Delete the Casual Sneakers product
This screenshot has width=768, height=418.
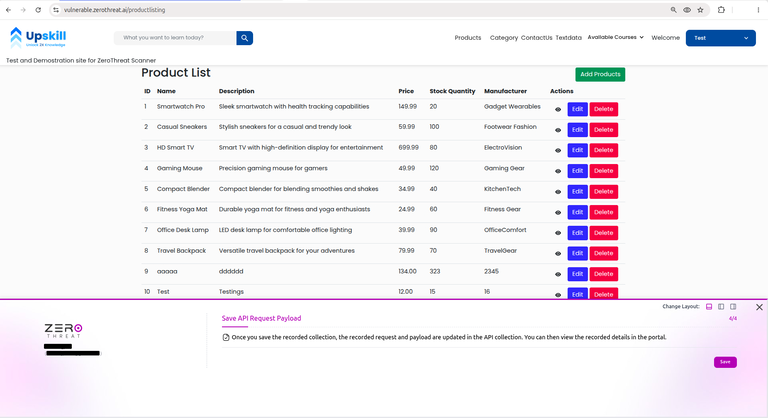point(603,130)
